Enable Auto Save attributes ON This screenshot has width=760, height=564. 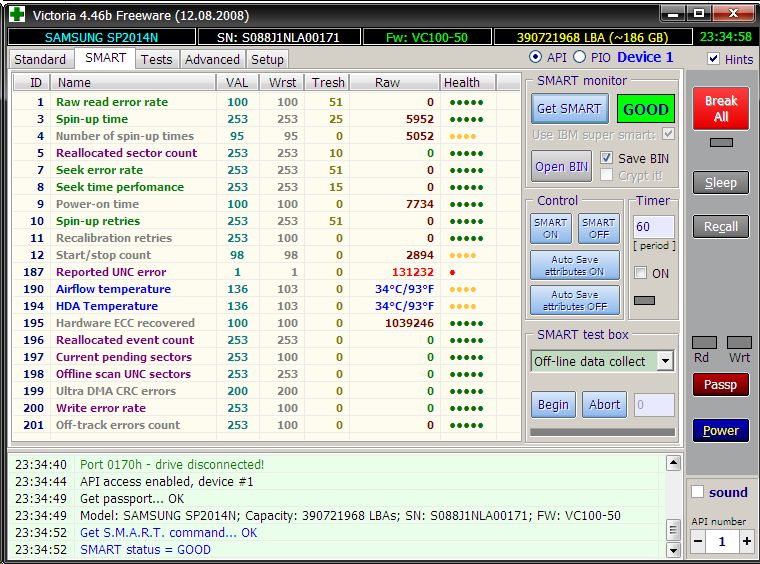coord(575,265)
